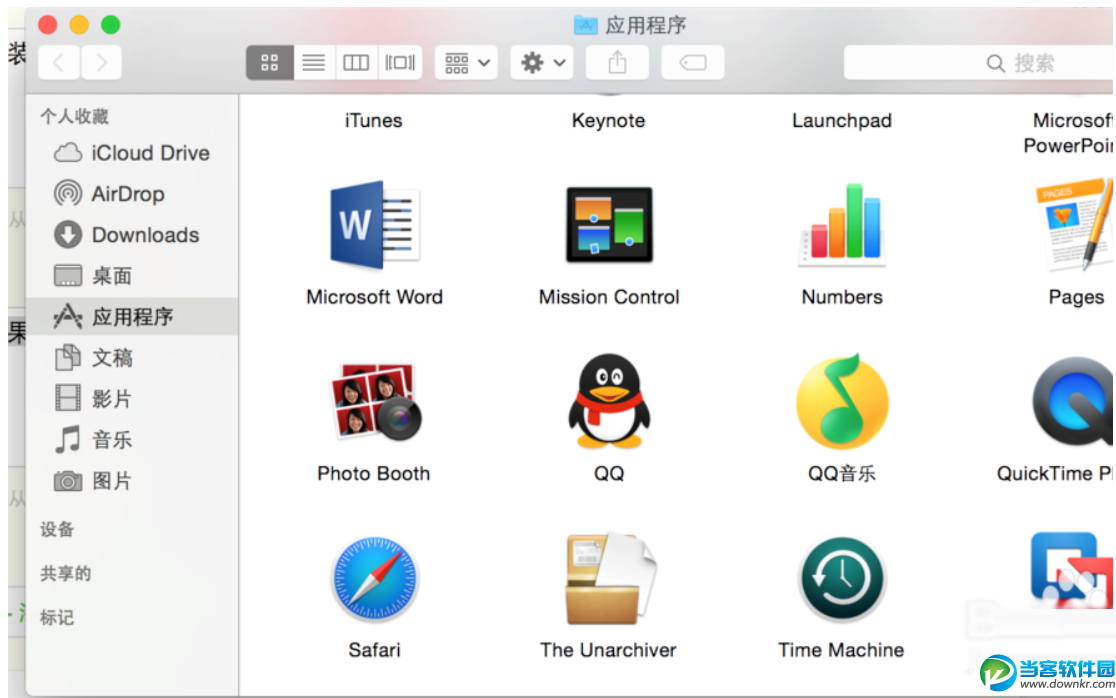Go forward with the forward arrow
The image size is (1116, 698).
click(x=101, y=63)
